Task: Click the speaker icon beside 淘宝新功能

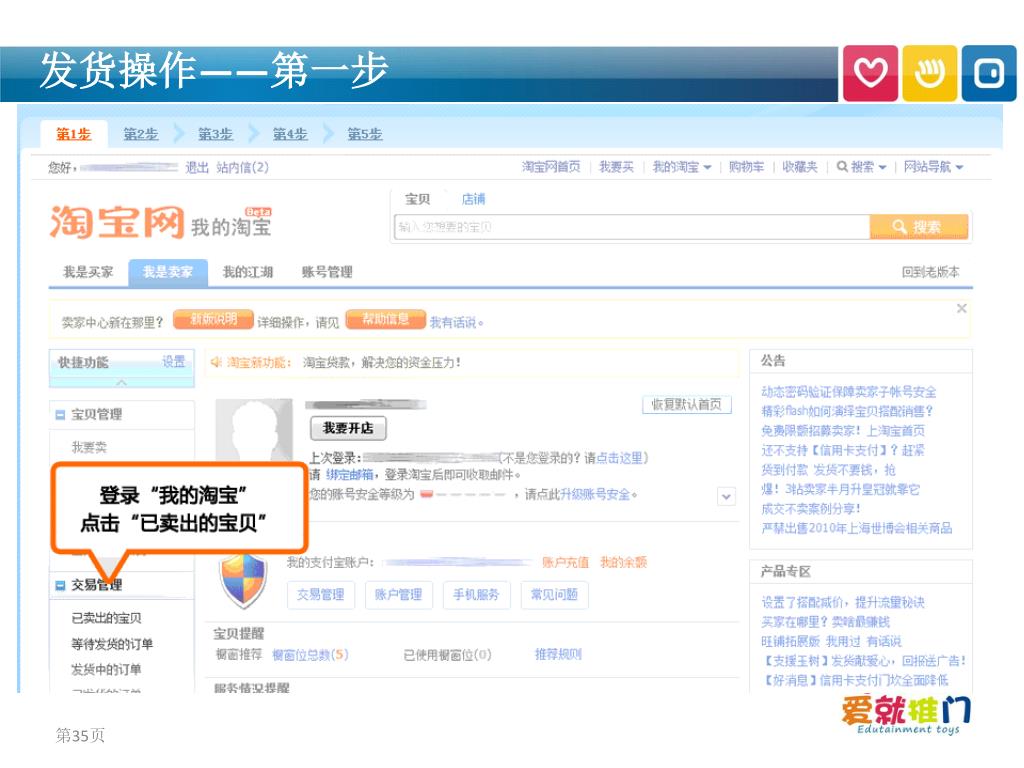Action: [216, 362]
